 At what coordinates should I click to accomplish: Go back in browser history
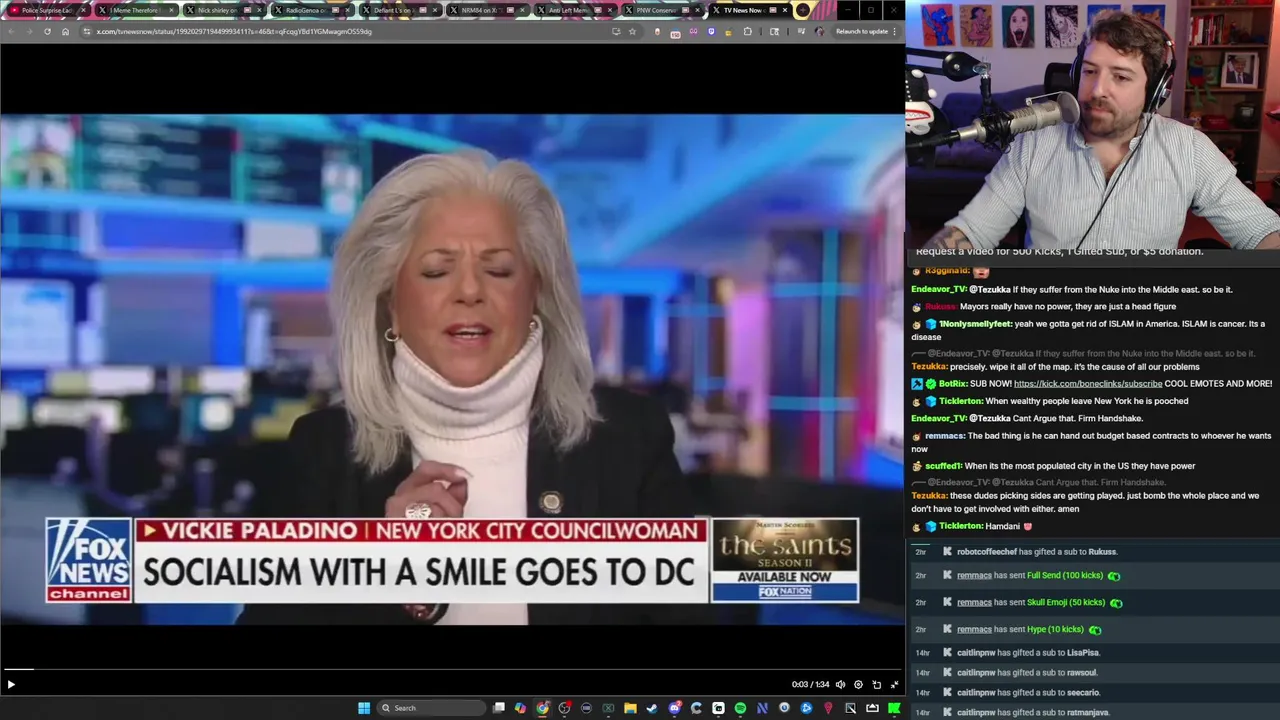pyautogui.click(x=11, y=31)
